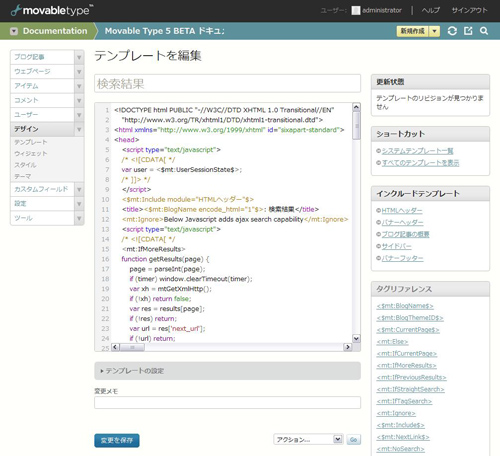Click the horizontal scrollbar thumb in editor

pos(132,347)
